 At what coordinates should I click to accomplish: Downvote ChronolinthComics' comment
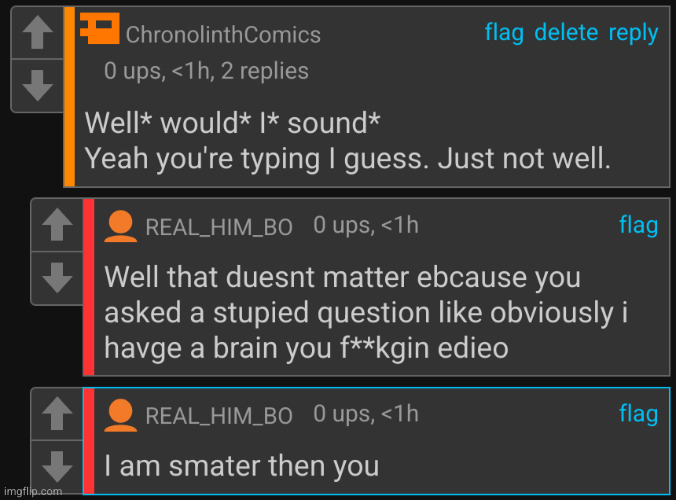(x=38, y=85)
